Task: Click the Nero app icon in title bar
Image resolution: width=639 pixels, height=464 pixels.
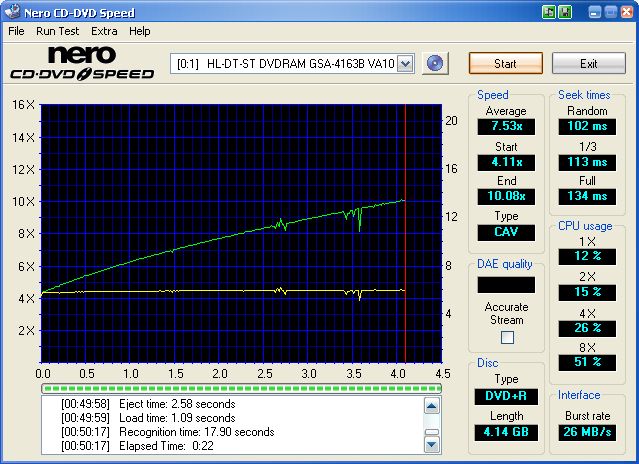Action: pyautogui.click(x=12, y=12)
